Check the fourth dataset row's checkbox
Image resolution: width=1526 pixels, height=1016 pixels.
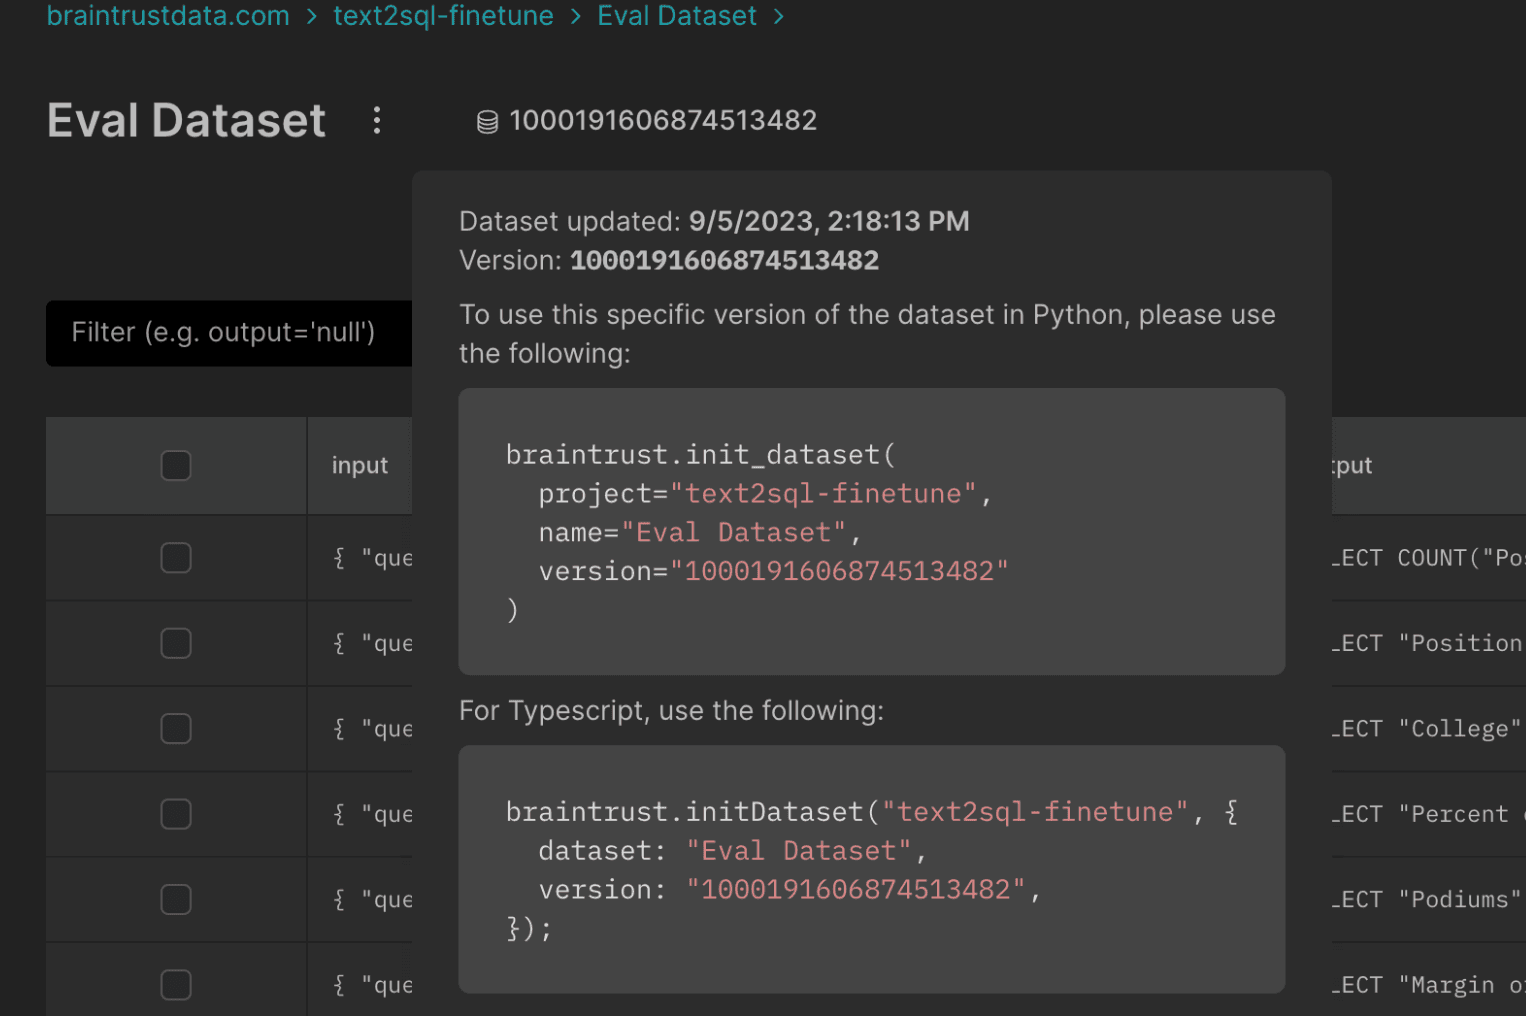pyautogui.click(x=175, y=814)
